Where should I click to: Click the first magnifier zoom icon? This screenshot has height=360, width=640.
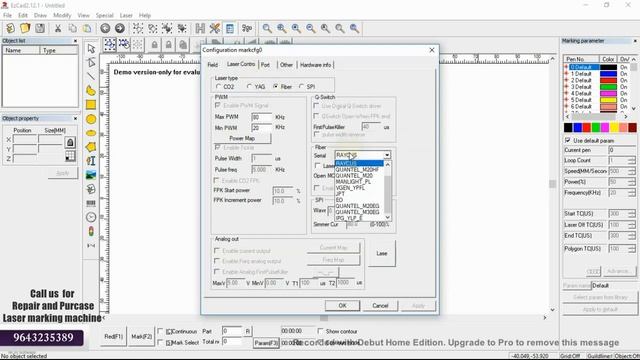267,28
